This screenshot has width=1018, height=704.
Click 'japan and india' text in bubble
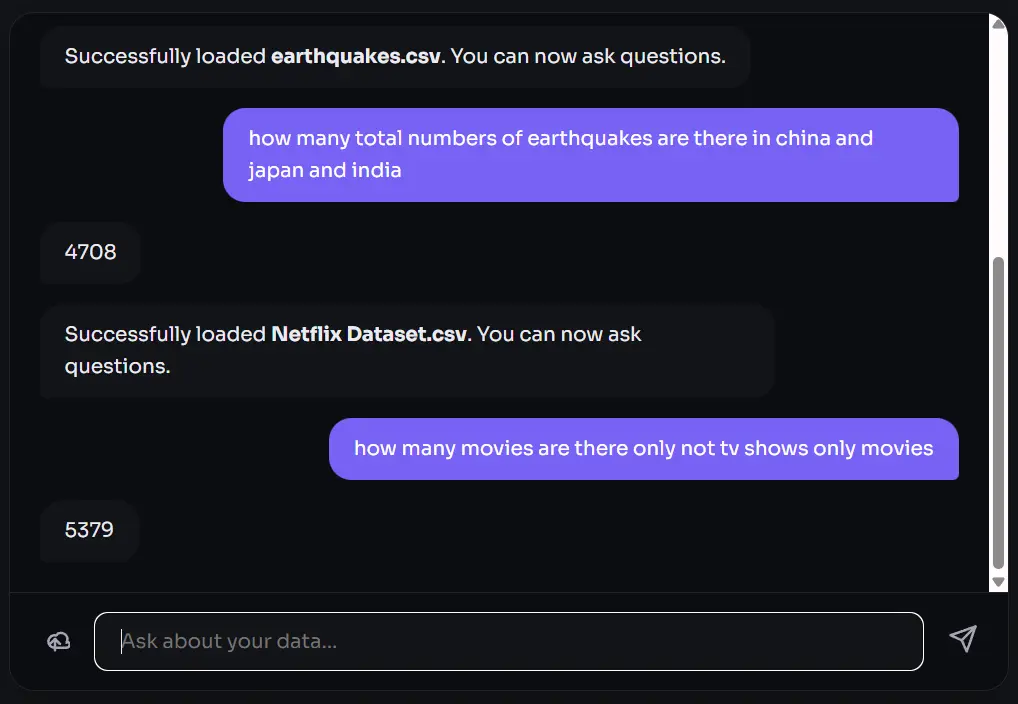point(325,170)
